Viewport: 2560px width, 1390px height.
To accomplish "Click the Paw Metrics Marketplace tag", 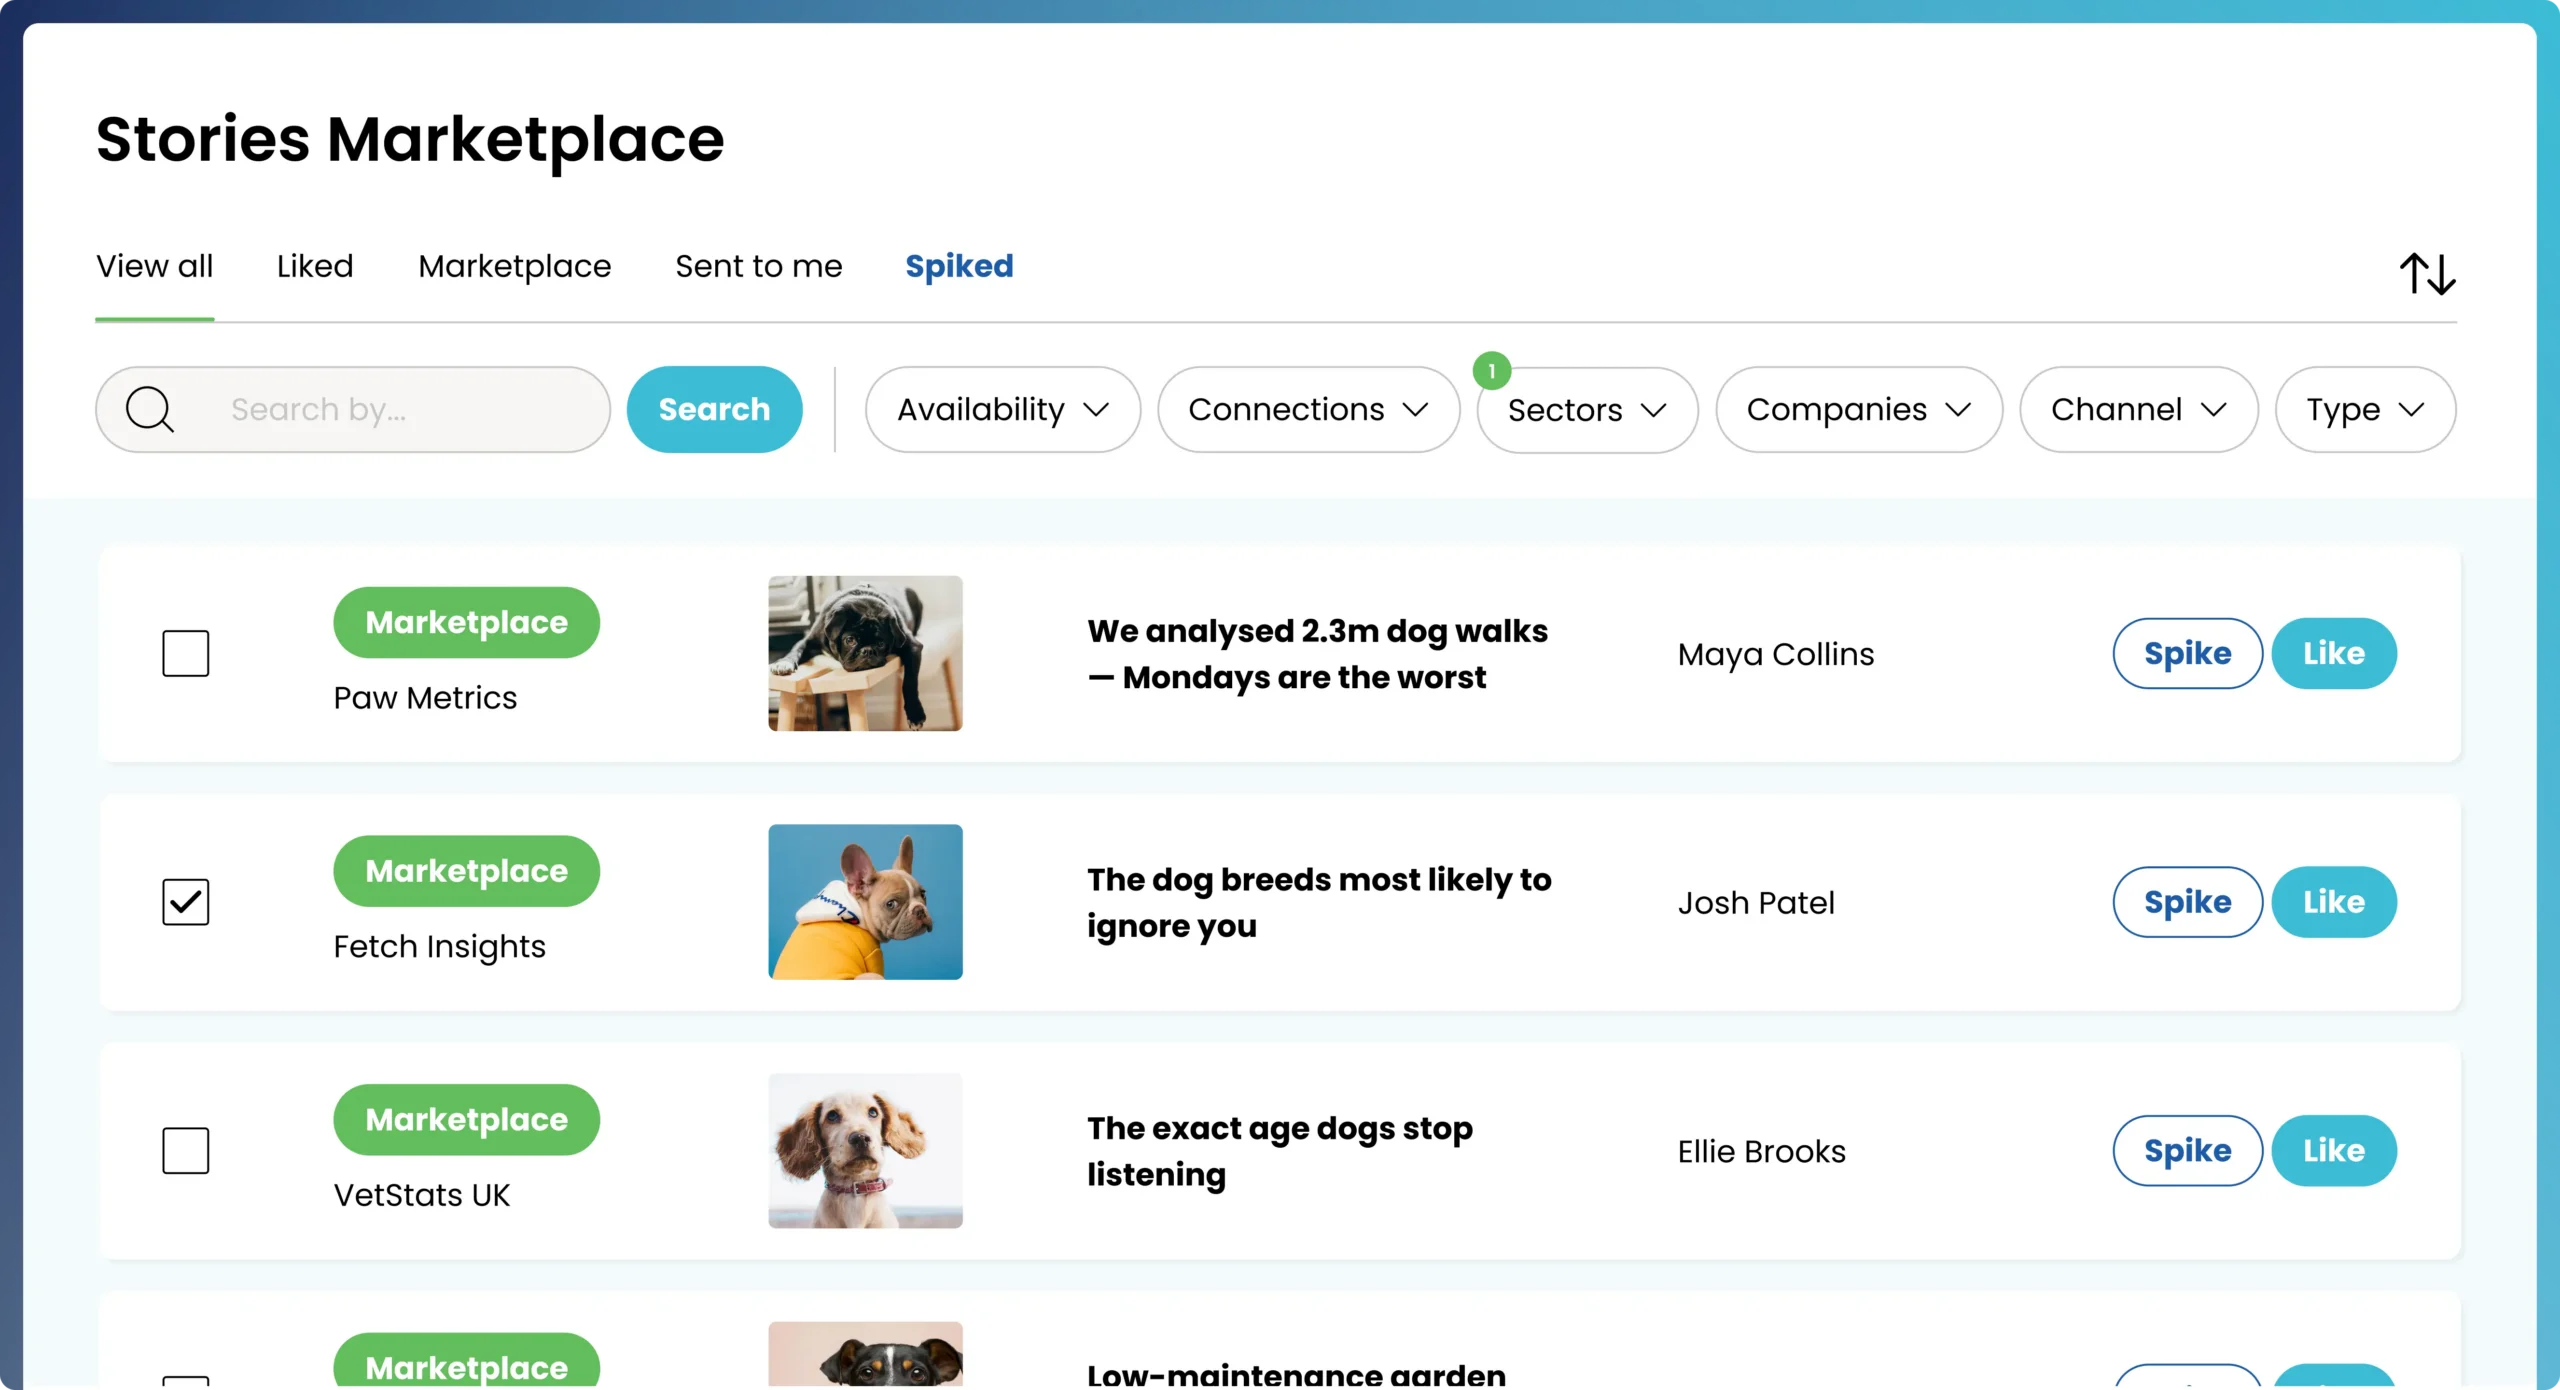I will pos(466,622).
